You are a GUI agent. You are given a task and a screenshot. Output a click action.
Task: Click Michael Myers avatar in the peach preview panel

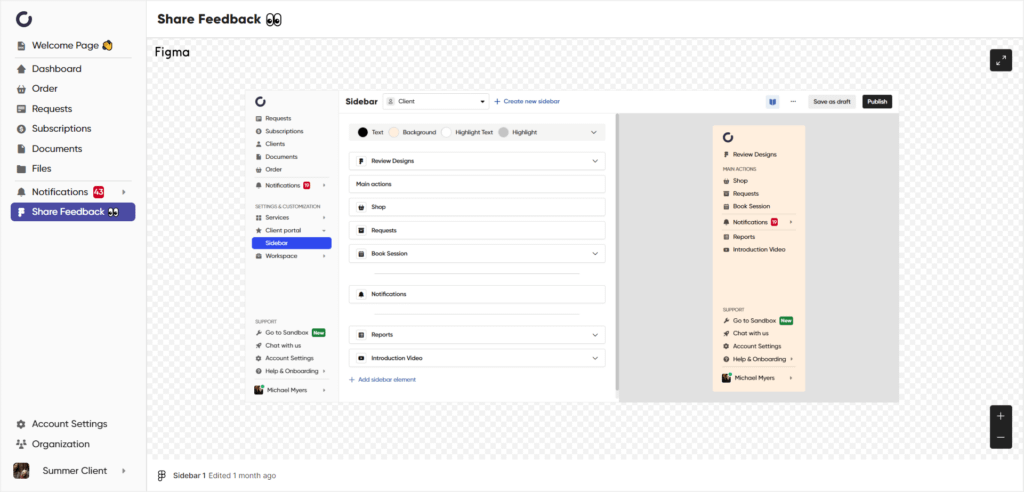[726, 378]
